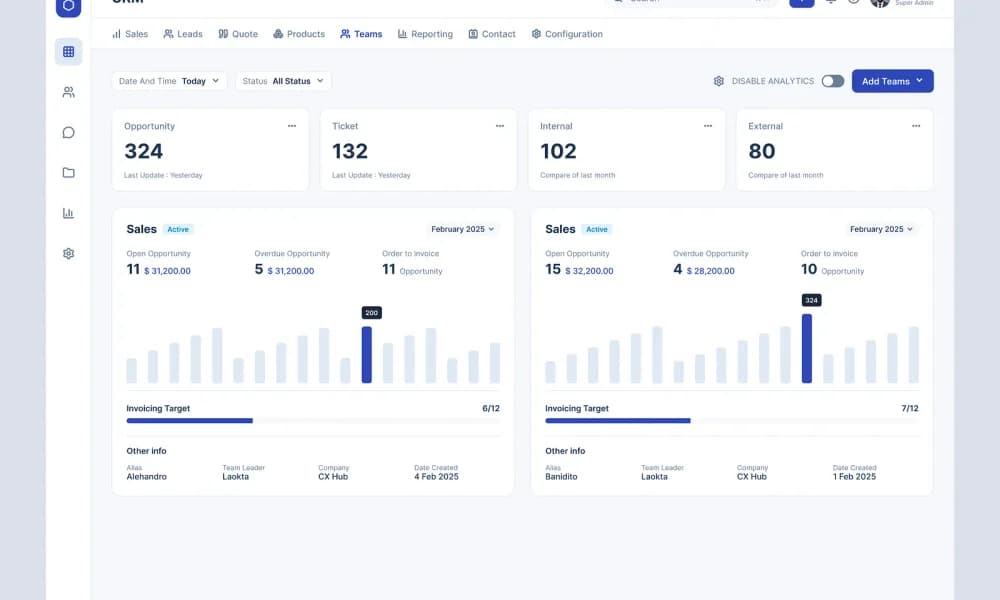
Task: Switch to the Quote tab
Action: (238, 34)
